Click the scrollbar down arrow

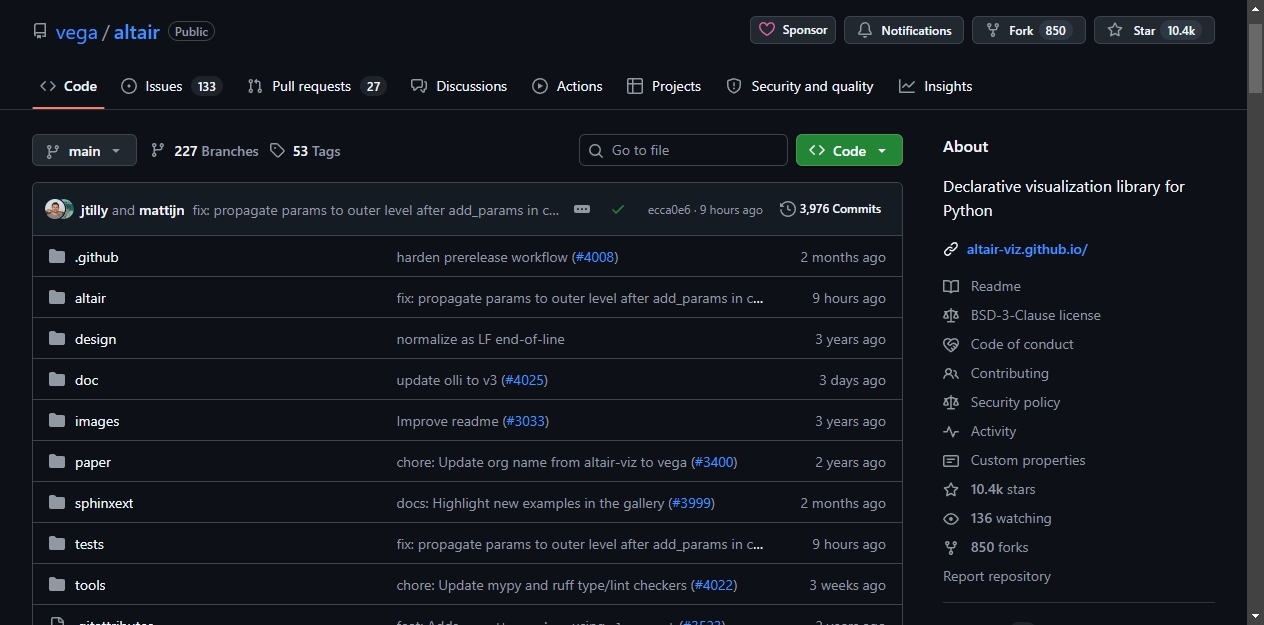[x=1256, y=616]
